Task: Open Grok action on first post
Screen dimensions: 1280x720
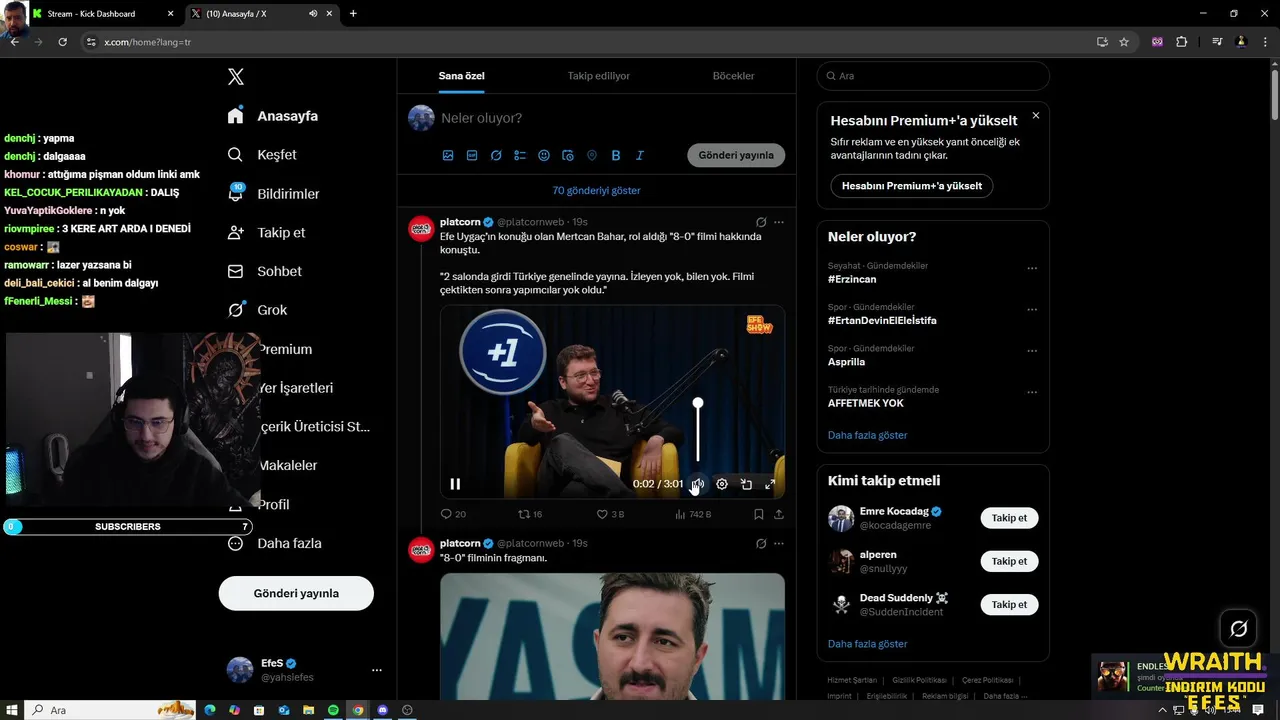Action: pyautogui.click(x=761, y=222)
